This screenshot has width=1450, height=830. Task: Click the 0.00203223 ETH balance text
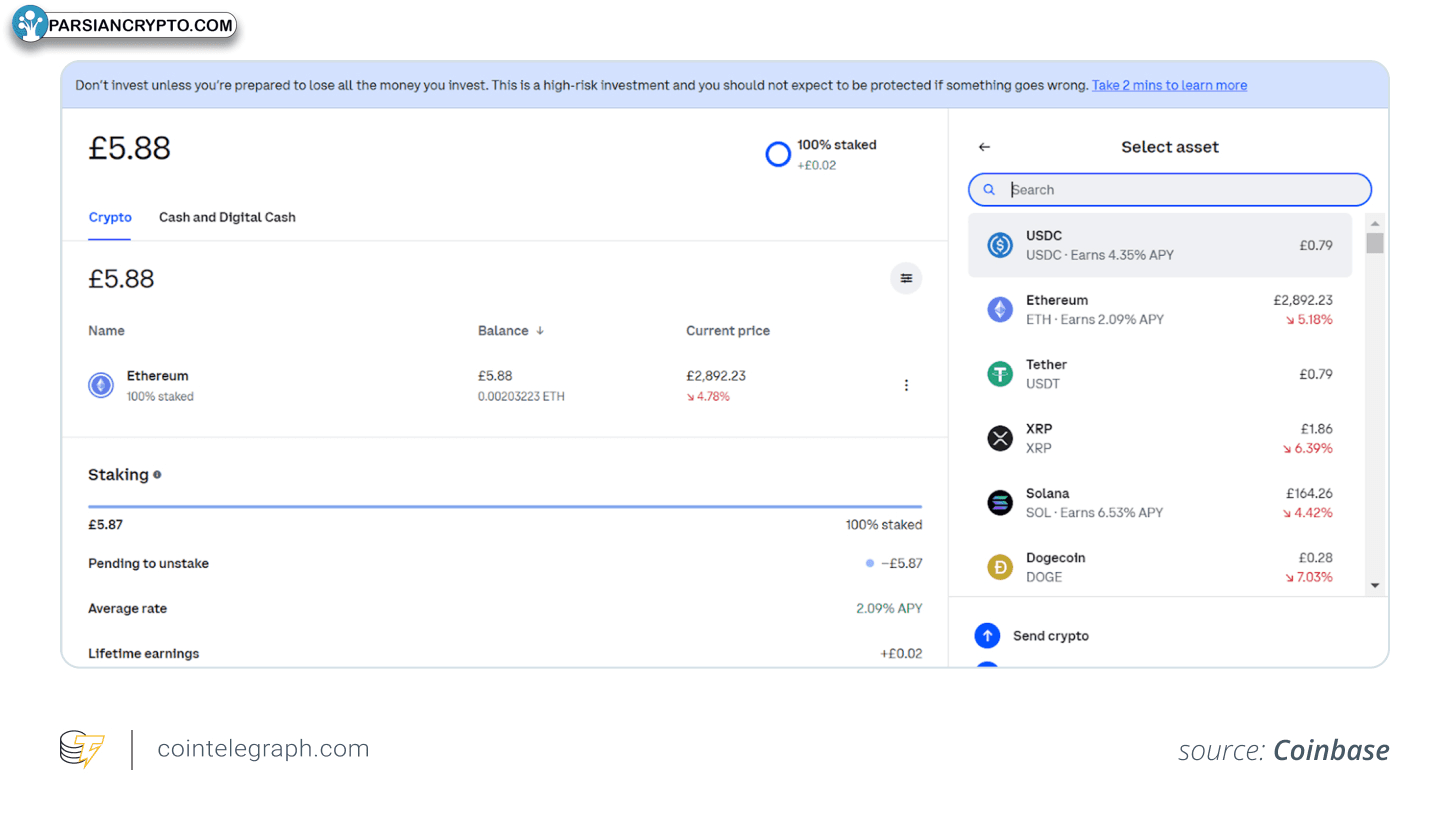(x=521, y=396)
